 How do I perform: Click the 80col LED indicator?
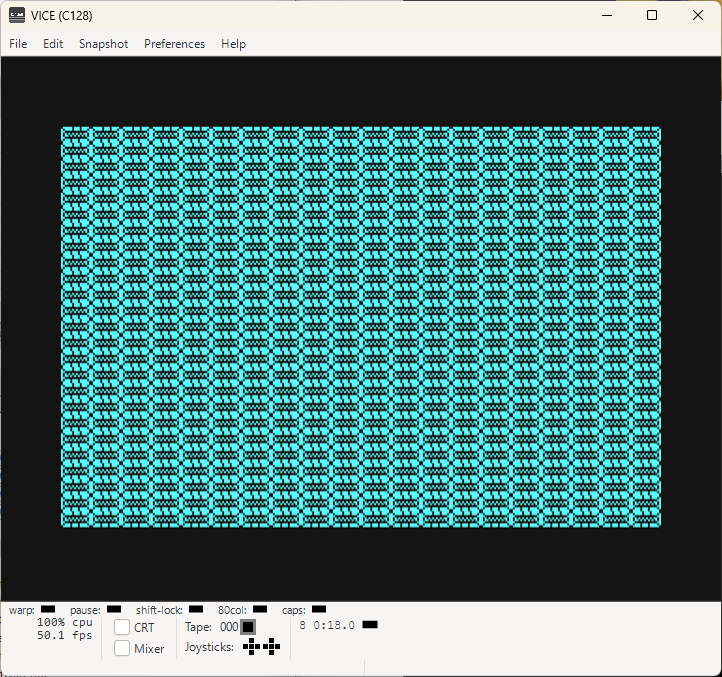260,609
